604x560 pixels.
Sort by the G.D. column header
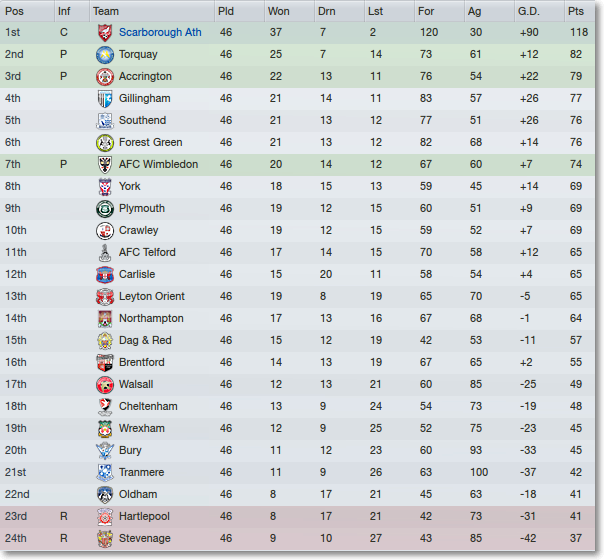tap(539, 11)
